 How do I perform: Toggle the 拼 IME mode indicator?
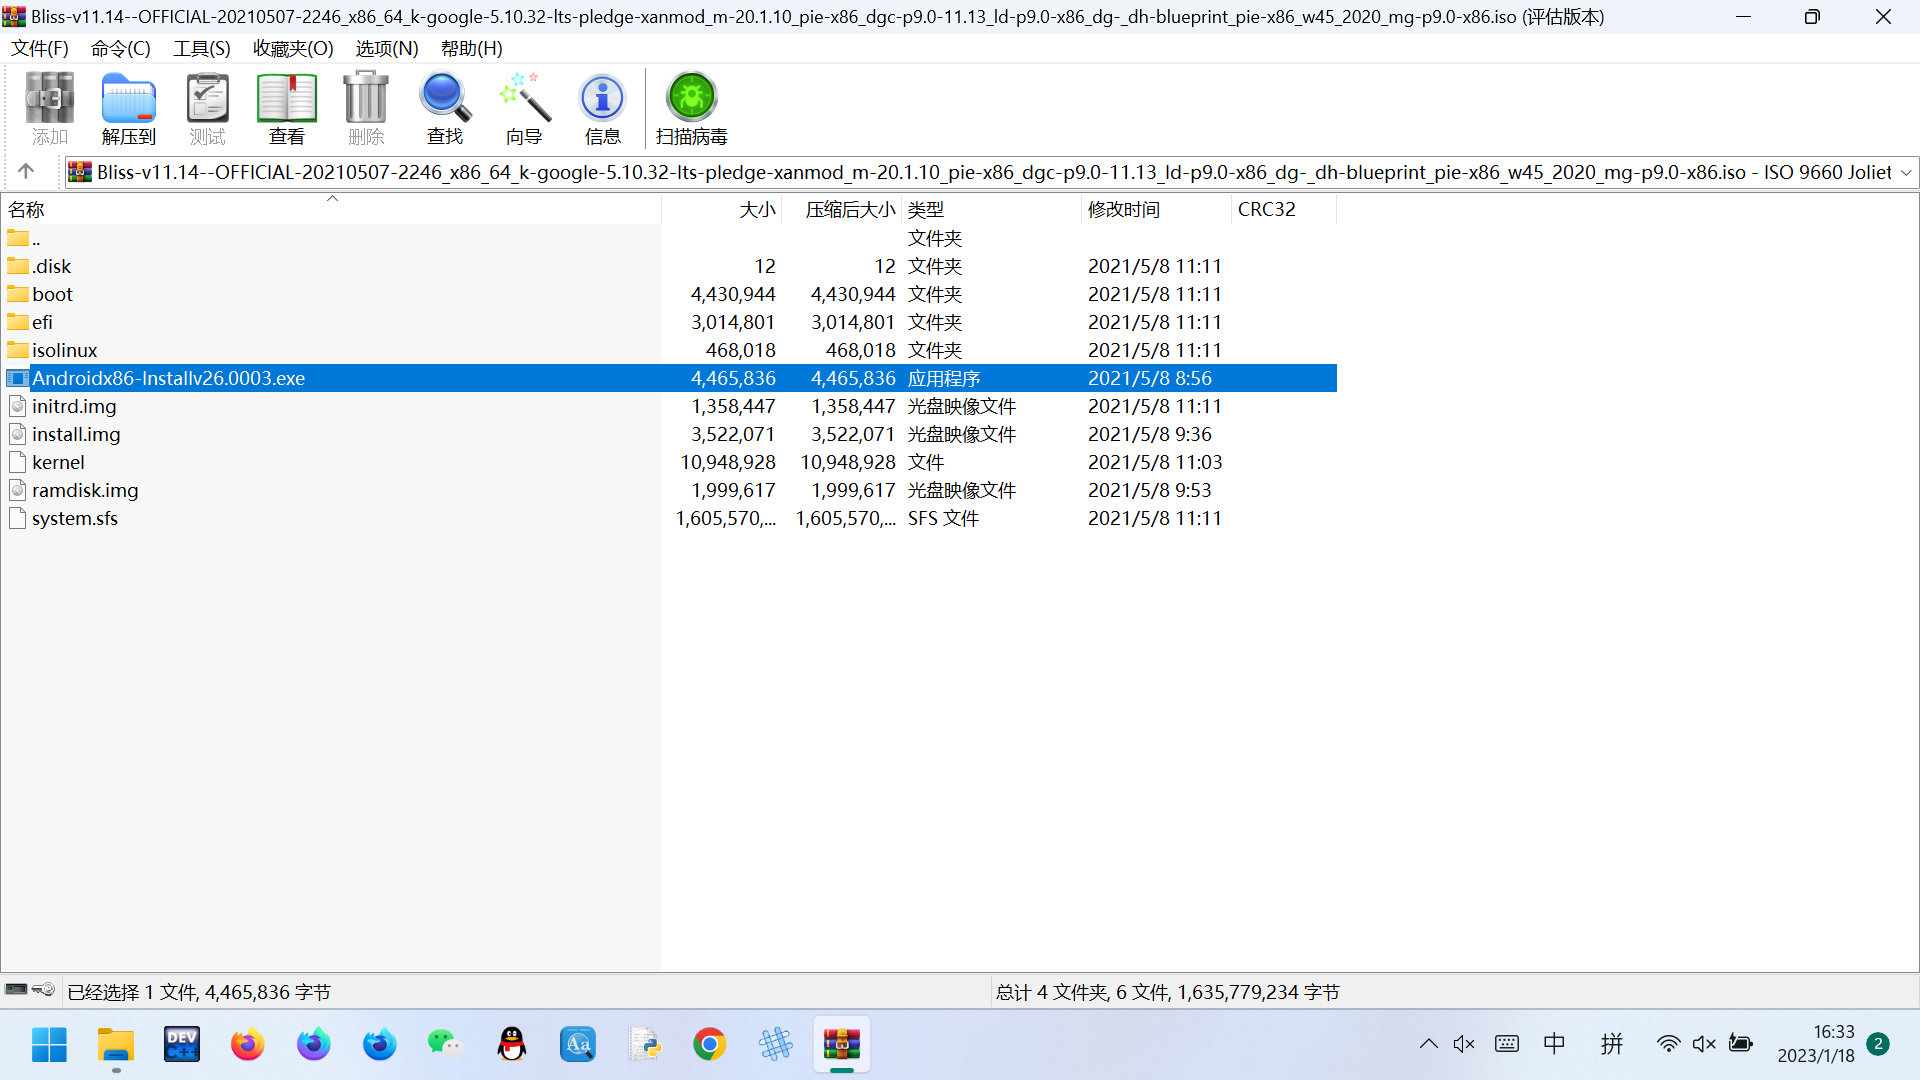(x=1612, y=1044)
